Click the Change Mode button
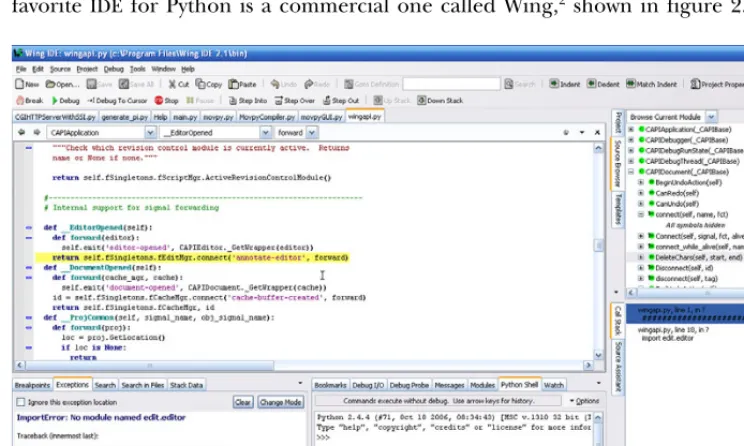Screen dimensions: 744x446 [280, 402]
